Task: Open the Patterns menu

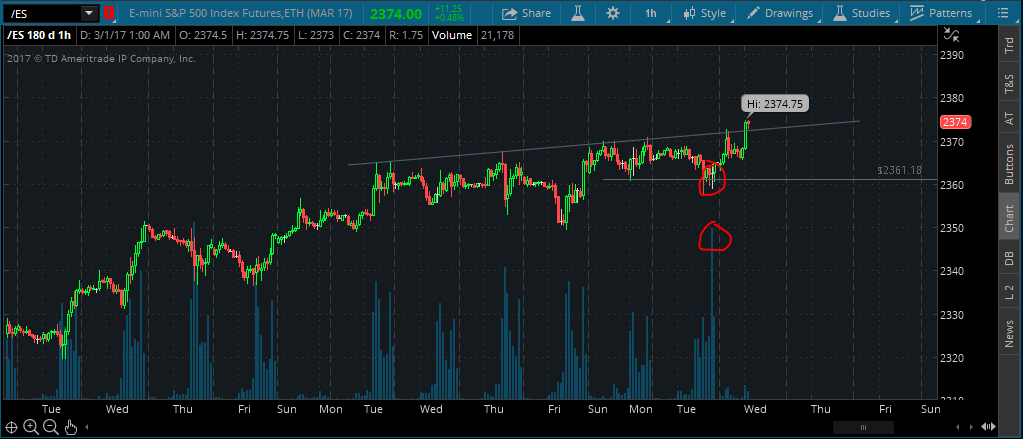Action: coord(941,13)
